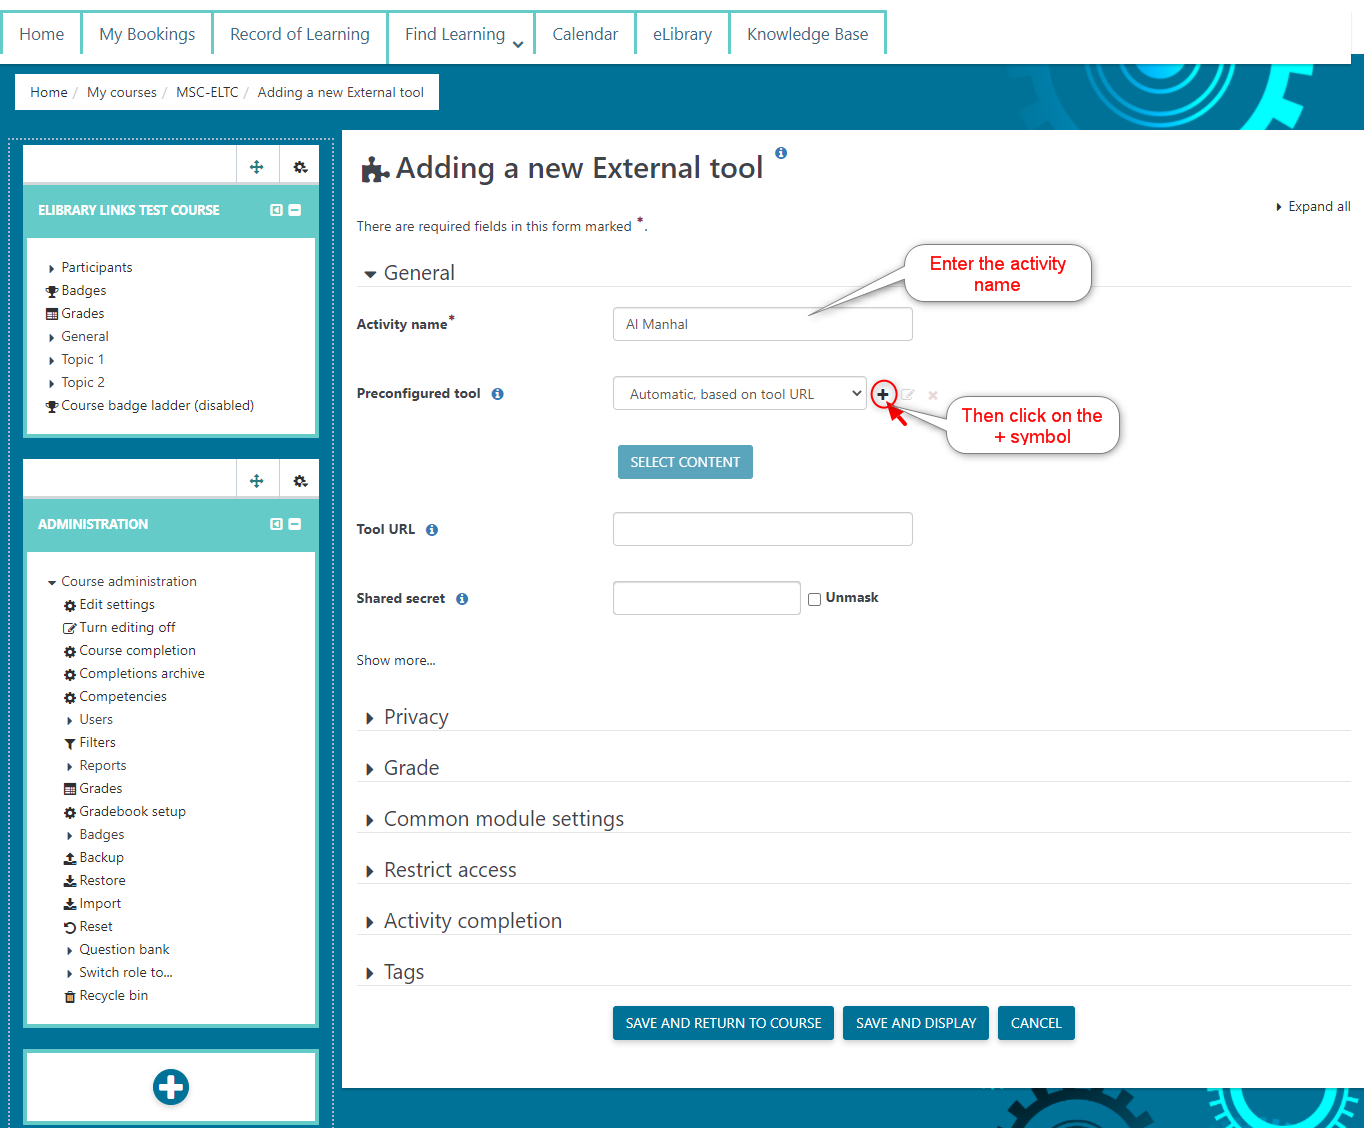Open Course badge ladder (disabled)
Viewport: 1364px width, 1128px height.
pyautogui.click(x=150, y=406)
